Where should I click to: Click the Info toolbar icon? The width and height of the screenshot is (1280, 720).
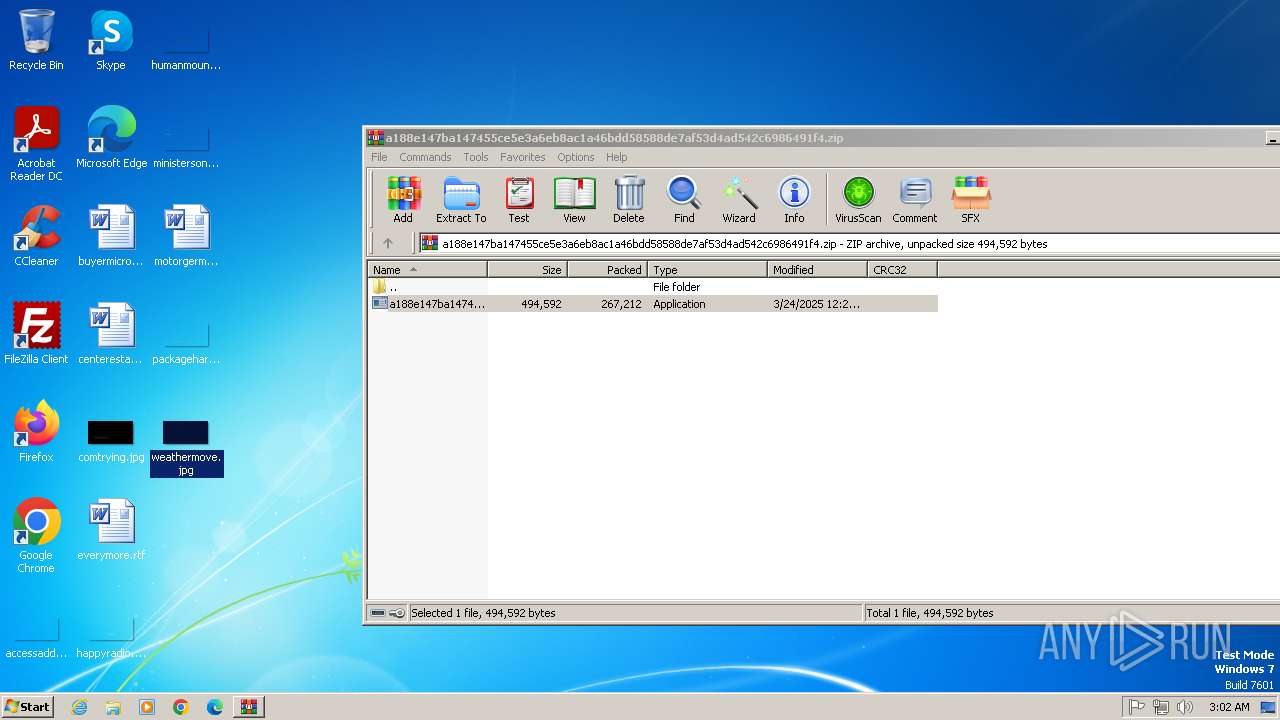(794, 199)
